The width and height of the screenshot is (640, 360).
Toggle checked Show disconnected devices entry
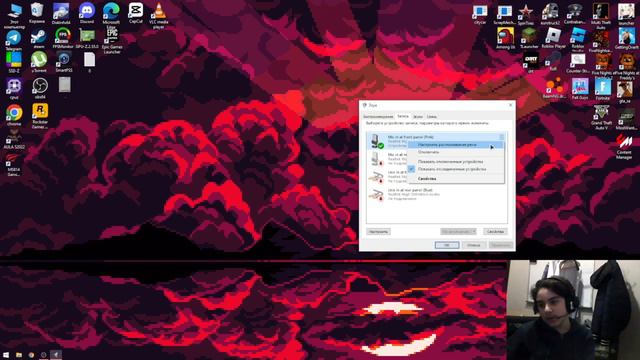(x=456, y=169)
